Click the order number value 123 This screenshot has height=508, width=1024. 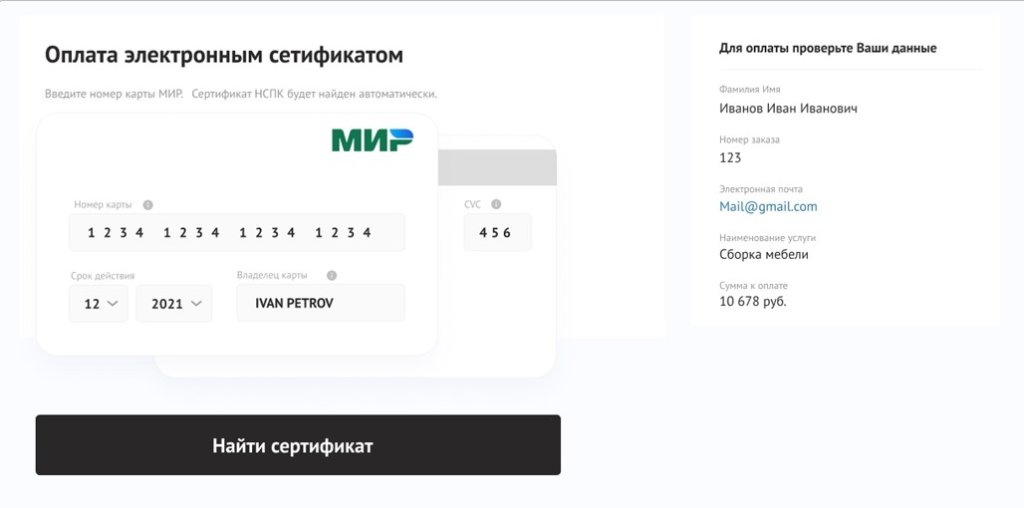(x=730, y=158)
